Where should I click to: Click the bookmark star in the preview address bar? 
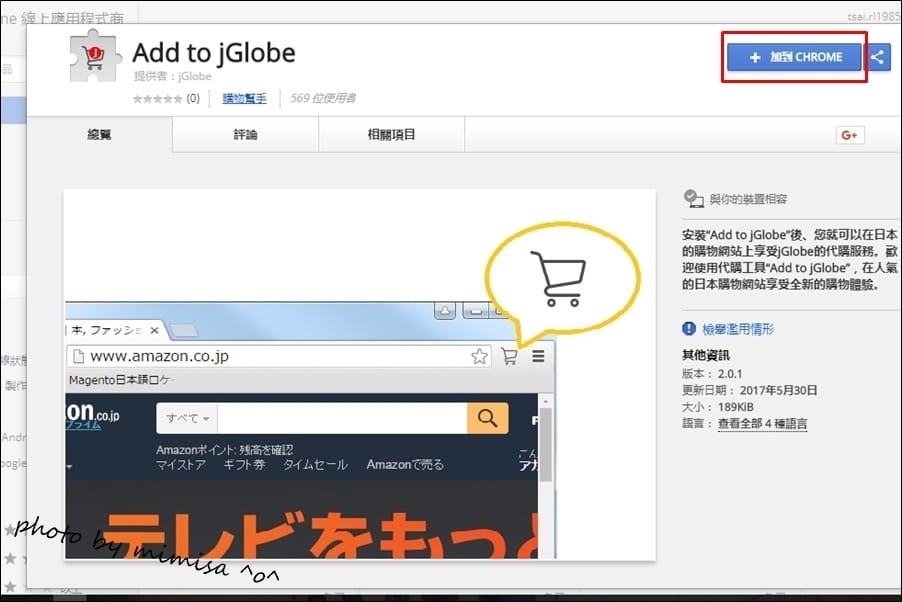479,355
